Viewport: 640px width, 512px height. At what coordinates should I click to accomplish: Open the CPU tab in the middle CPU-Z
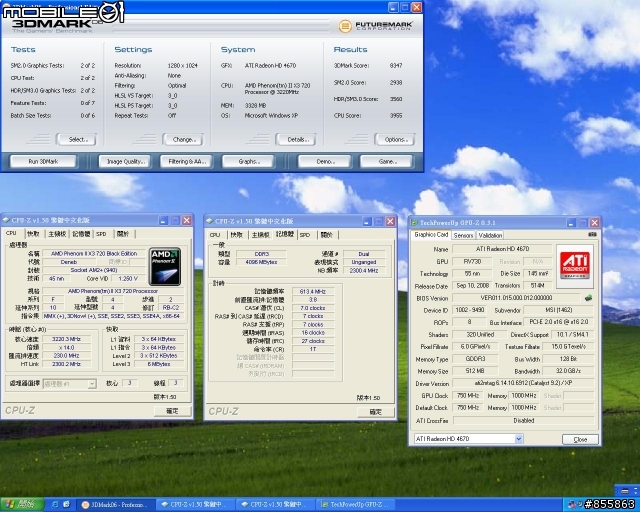(x=215, y=235)
